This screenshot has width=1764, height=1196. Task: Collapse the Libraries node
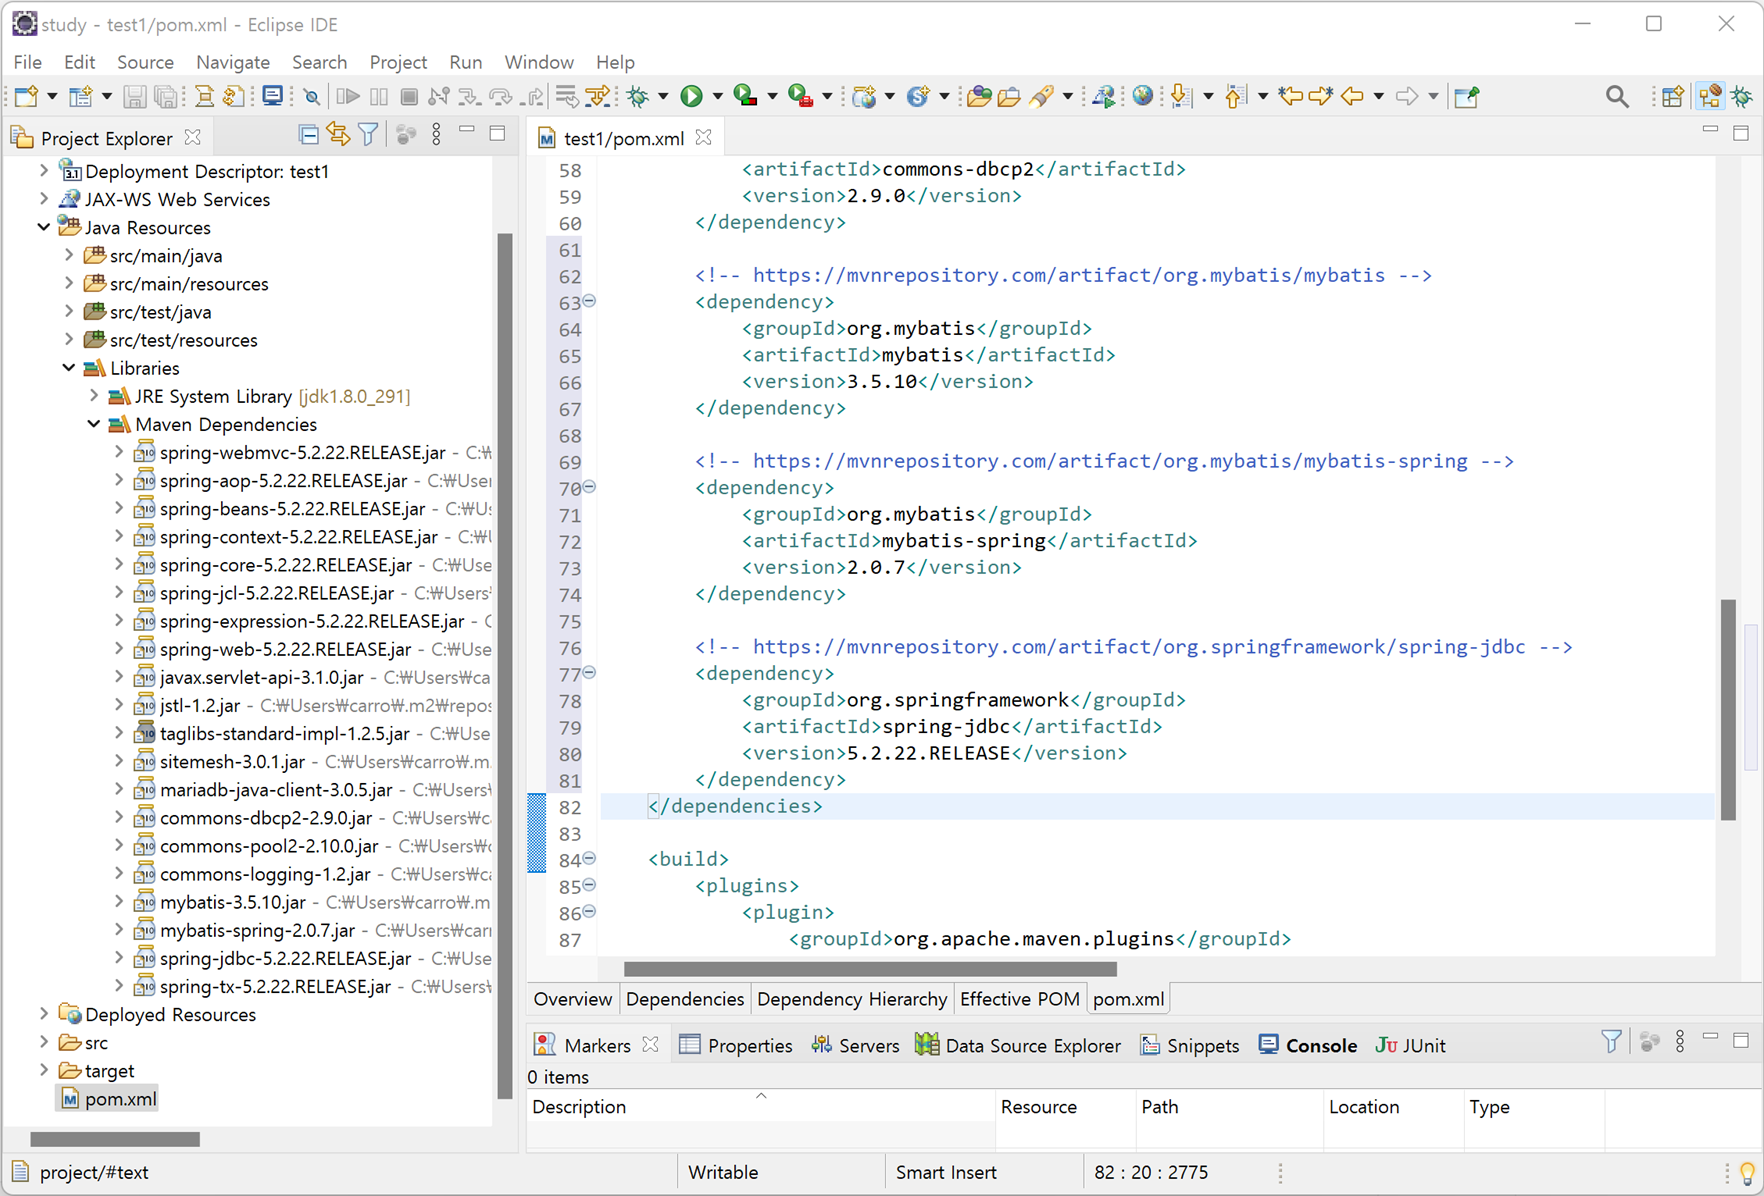pos(69,368)
